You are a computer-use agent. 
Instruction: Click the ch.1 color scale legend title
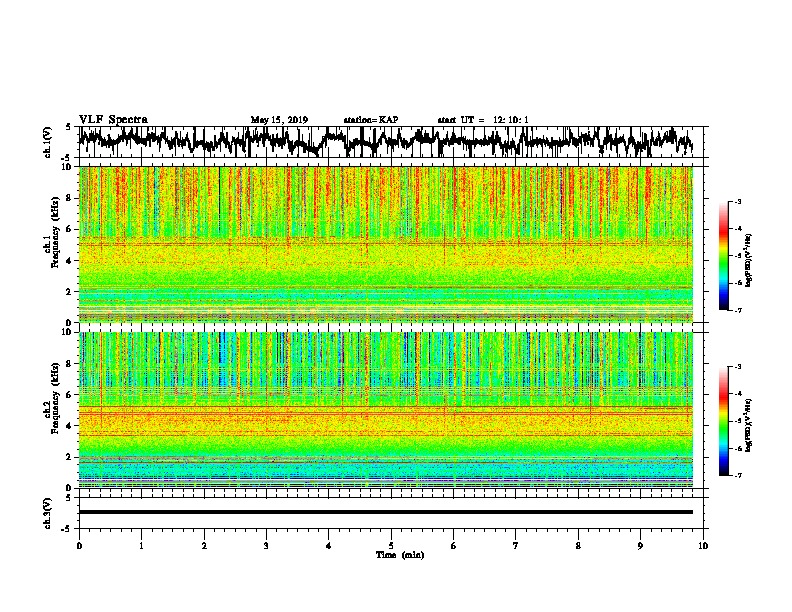pyautogui.click(x=749, y=261)
